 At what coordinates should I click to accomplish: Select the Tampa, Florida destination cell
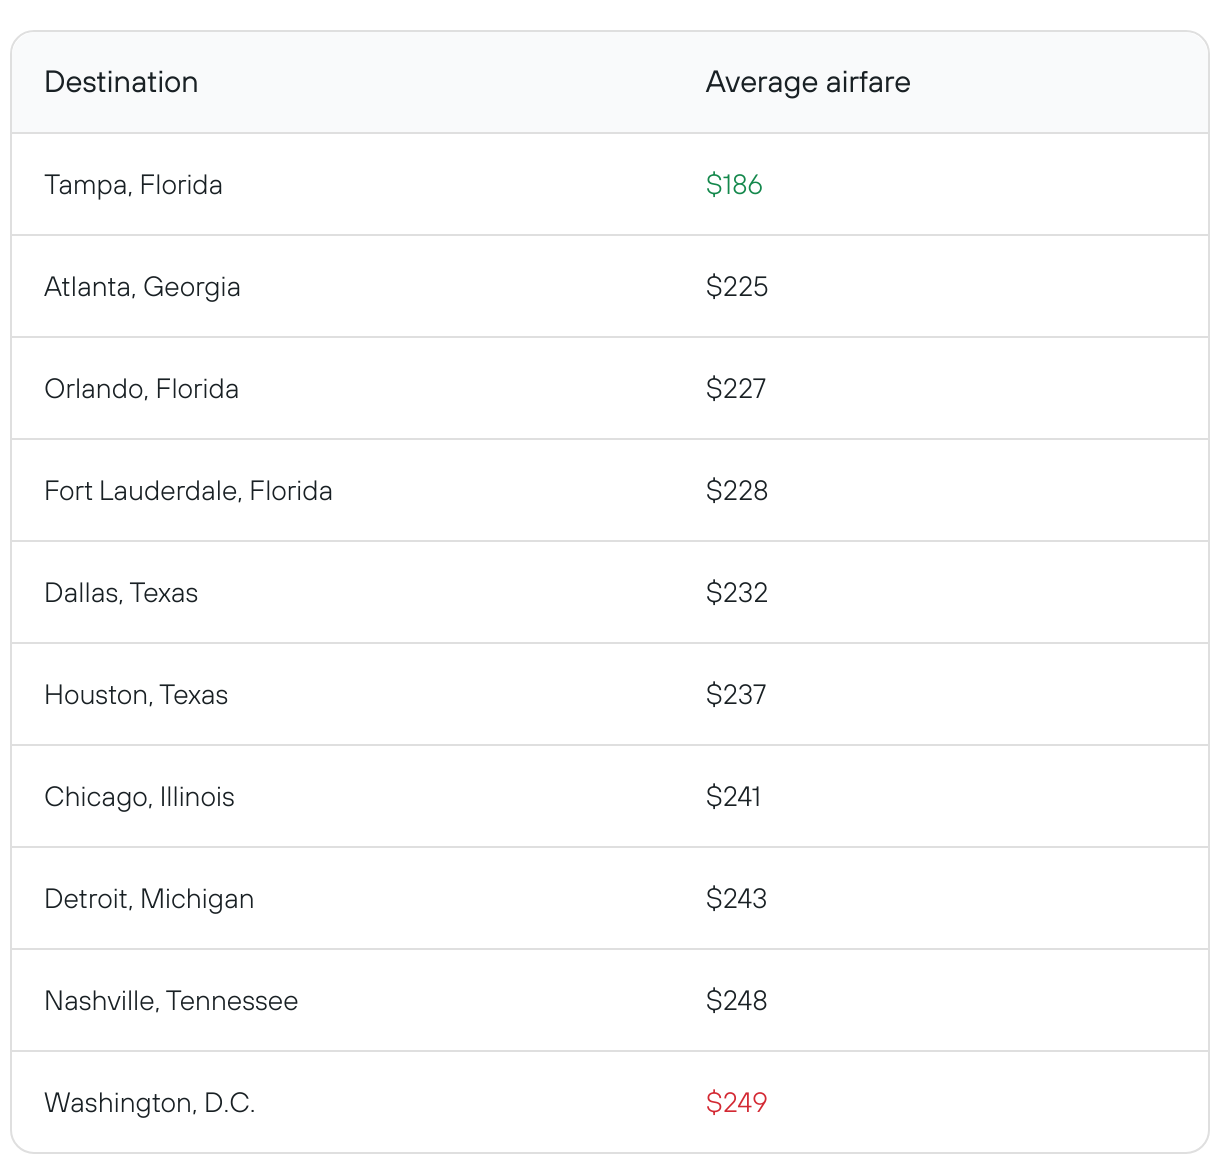coord(133,185)
